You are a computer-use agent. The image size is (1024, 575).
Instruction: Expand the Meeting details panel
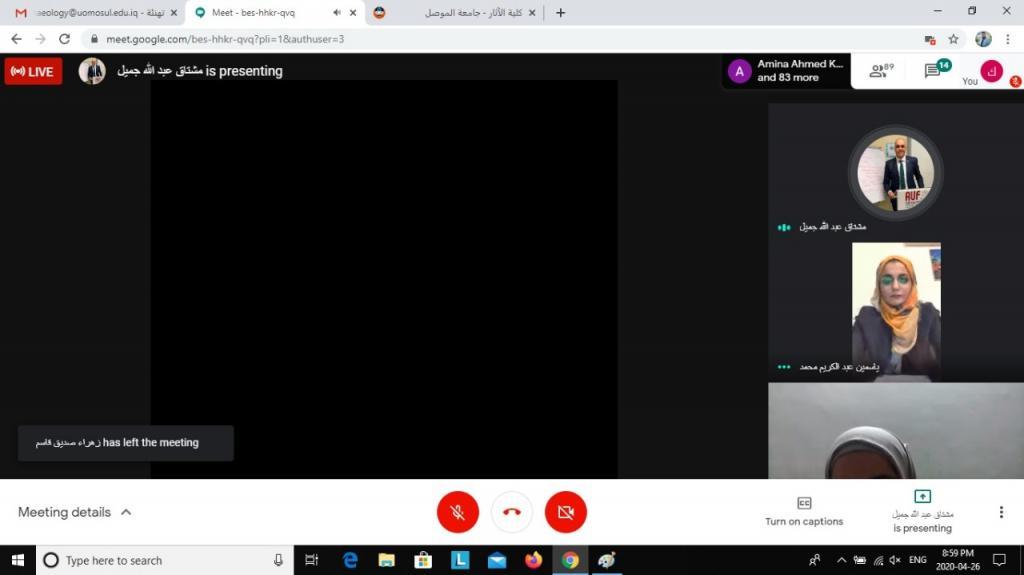coord(75,512)
